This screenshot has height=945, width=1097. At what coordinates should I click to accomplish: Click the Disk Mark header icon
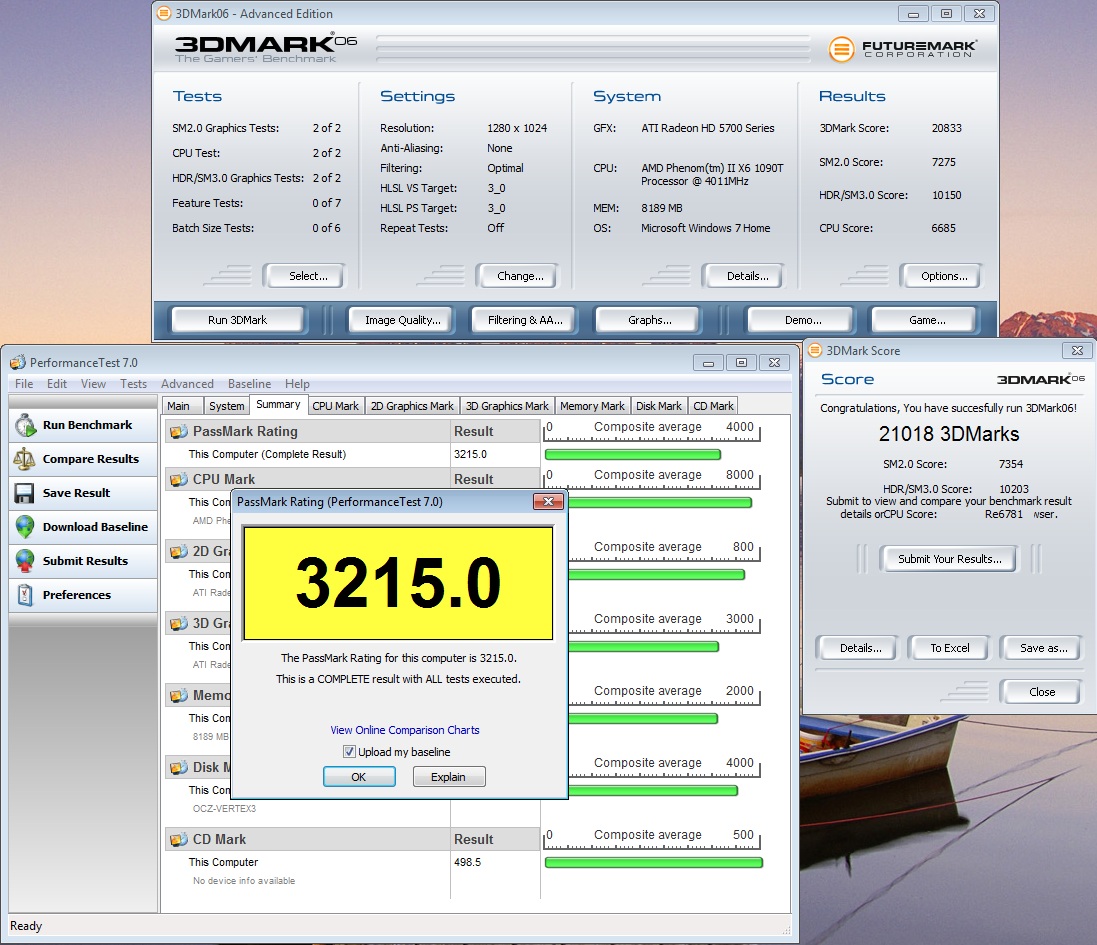(x=179, y=767)
